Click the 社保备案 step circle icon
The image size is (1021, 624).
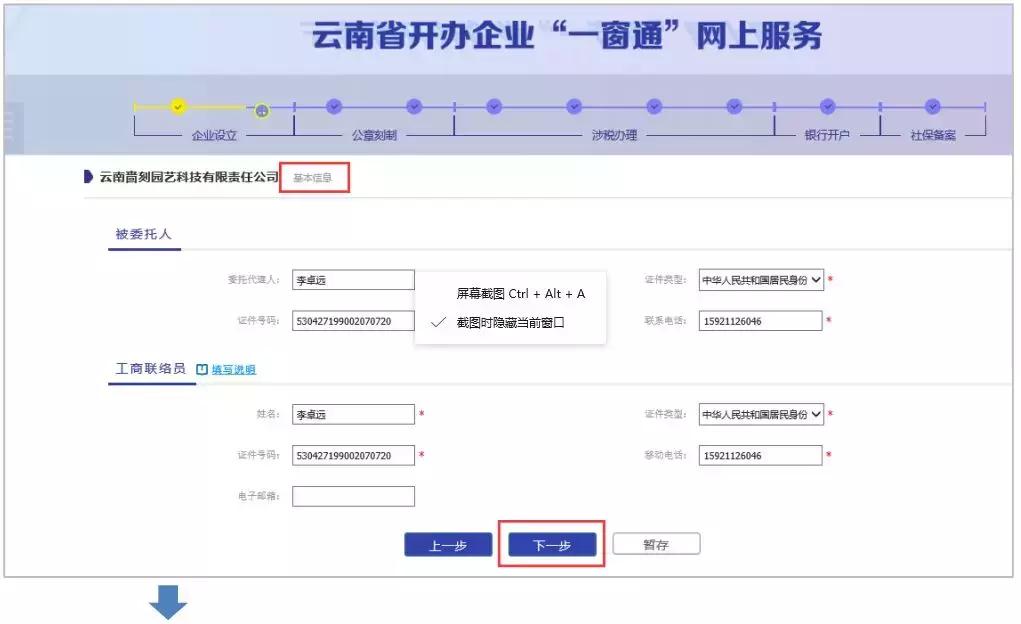tap(931, 107)
